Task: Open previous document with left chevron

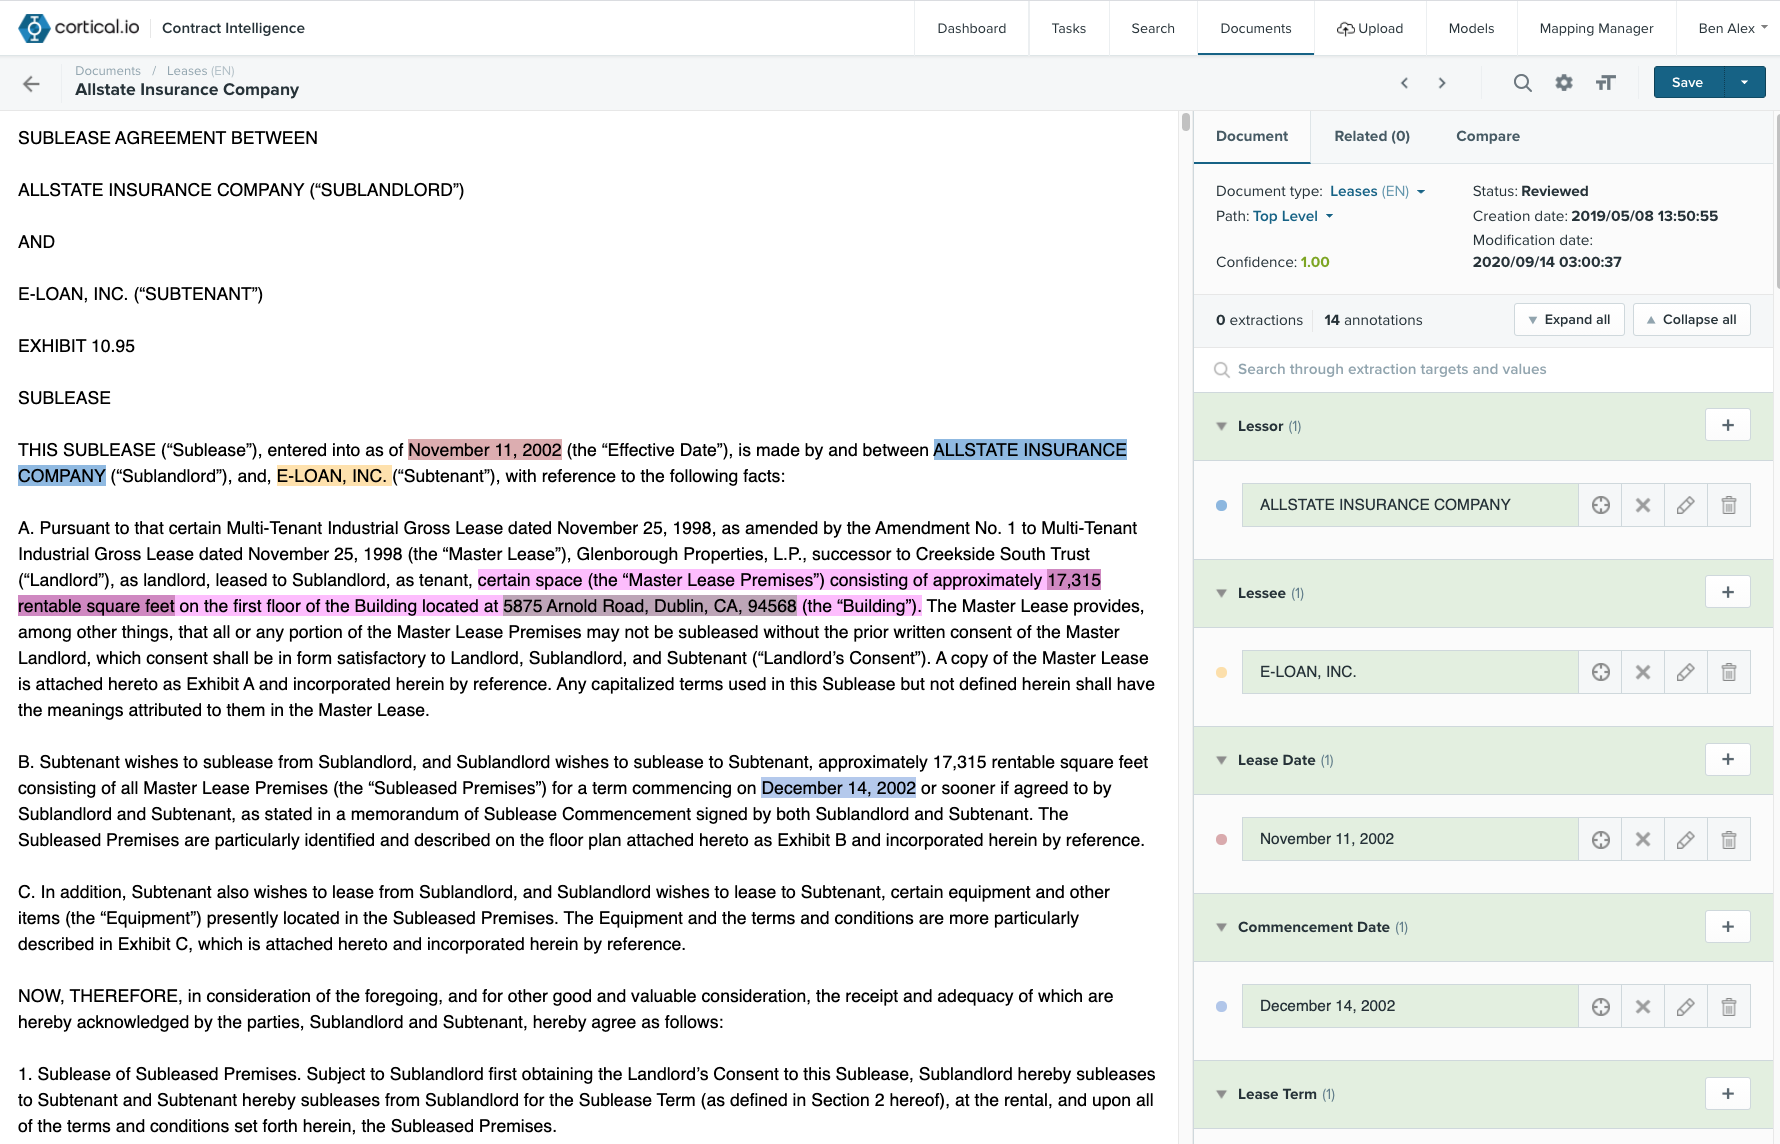Action: pyautogui.click(x=1405, y=83)
